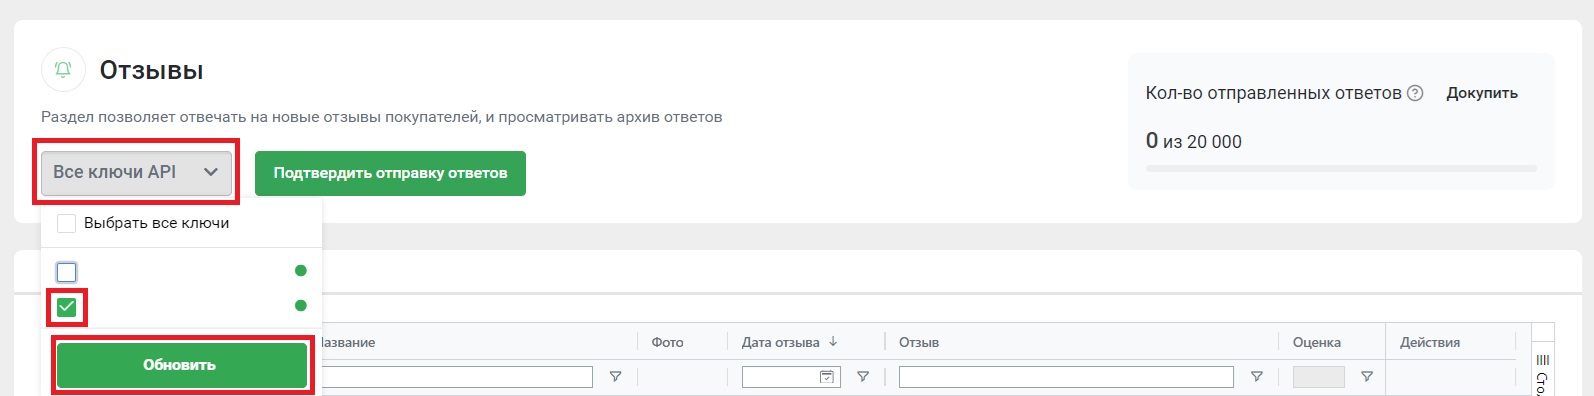Collapse the Все ключи API dropdown
Image resolution: width=1594 pixels, height=396 pixels.
point(136,173)
